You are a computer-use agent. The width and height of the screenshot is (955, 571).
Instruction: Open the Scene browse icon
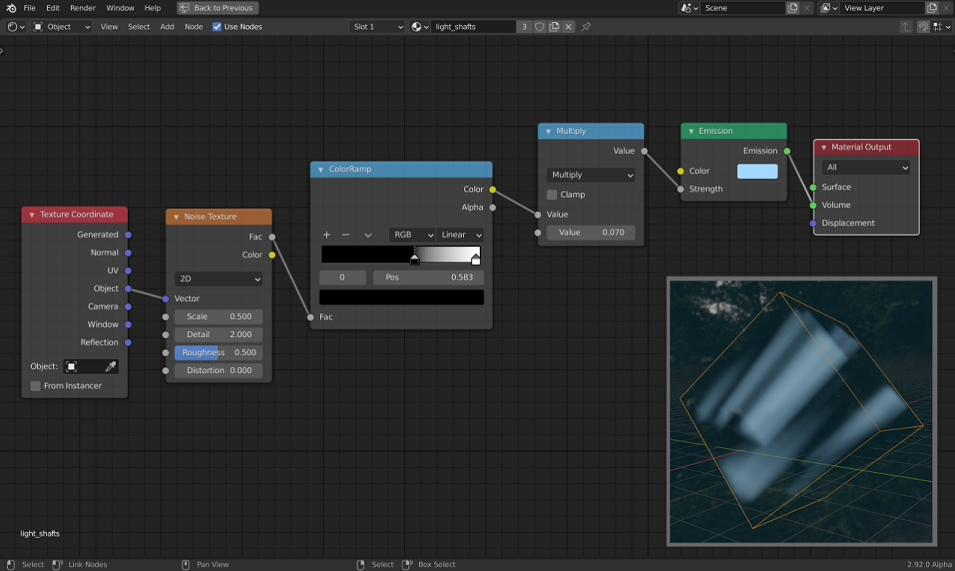[x=689, y=8]
